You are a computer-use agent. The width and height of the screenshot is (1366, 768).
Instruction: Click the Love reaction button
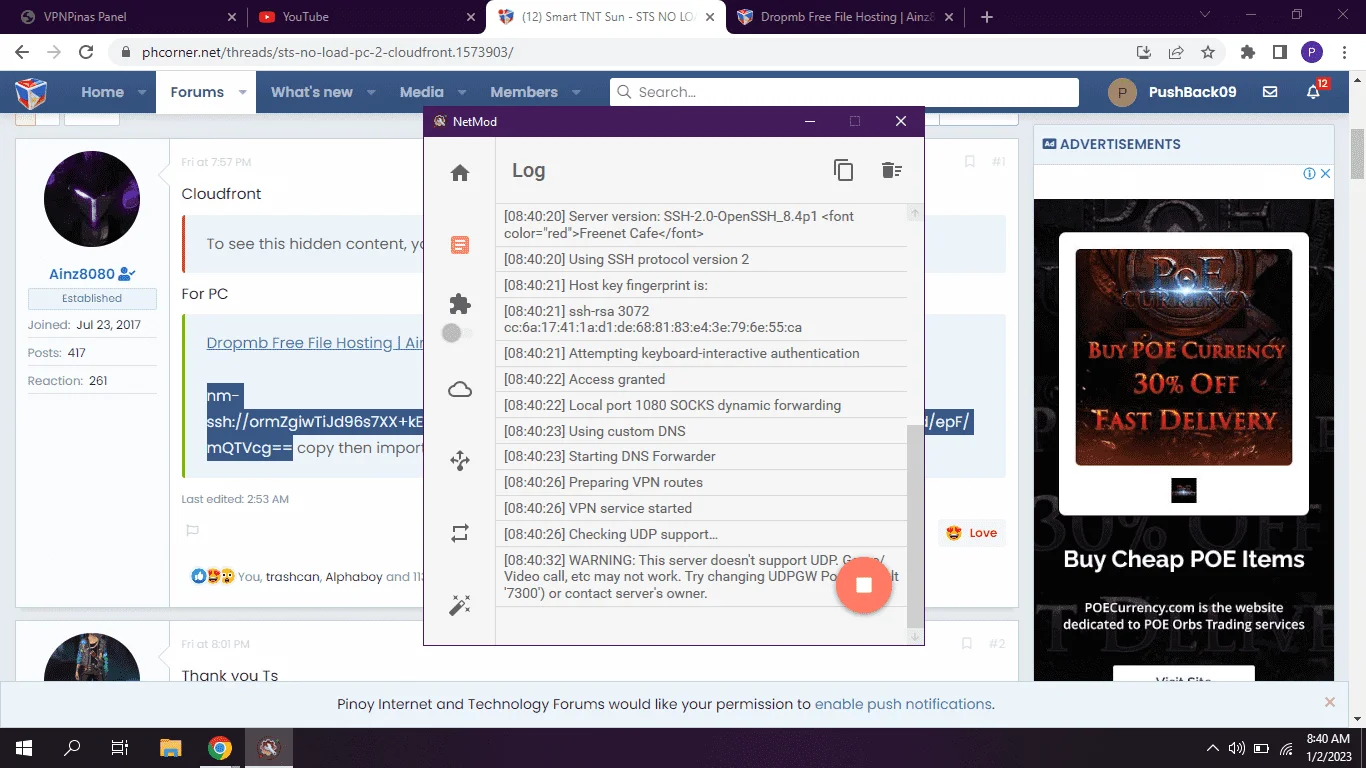(x=972, y=533)
